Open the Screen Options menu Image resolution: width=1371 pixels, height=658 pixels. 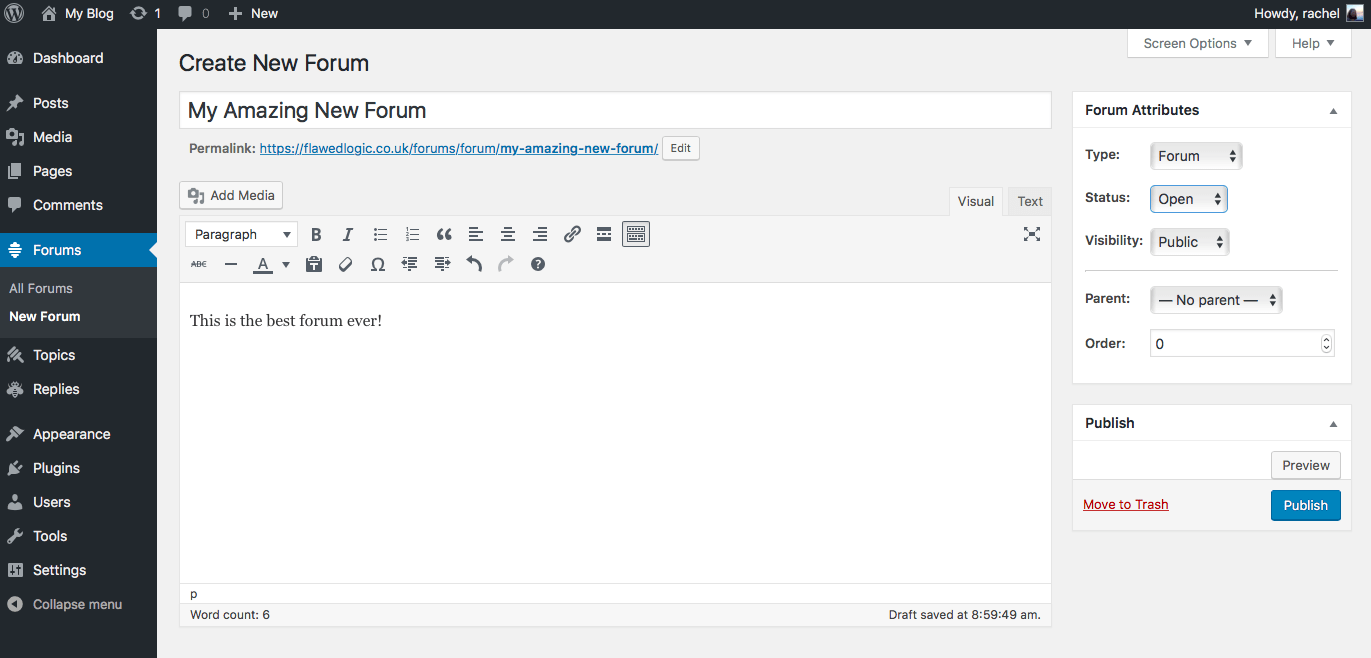point(1197,43)
